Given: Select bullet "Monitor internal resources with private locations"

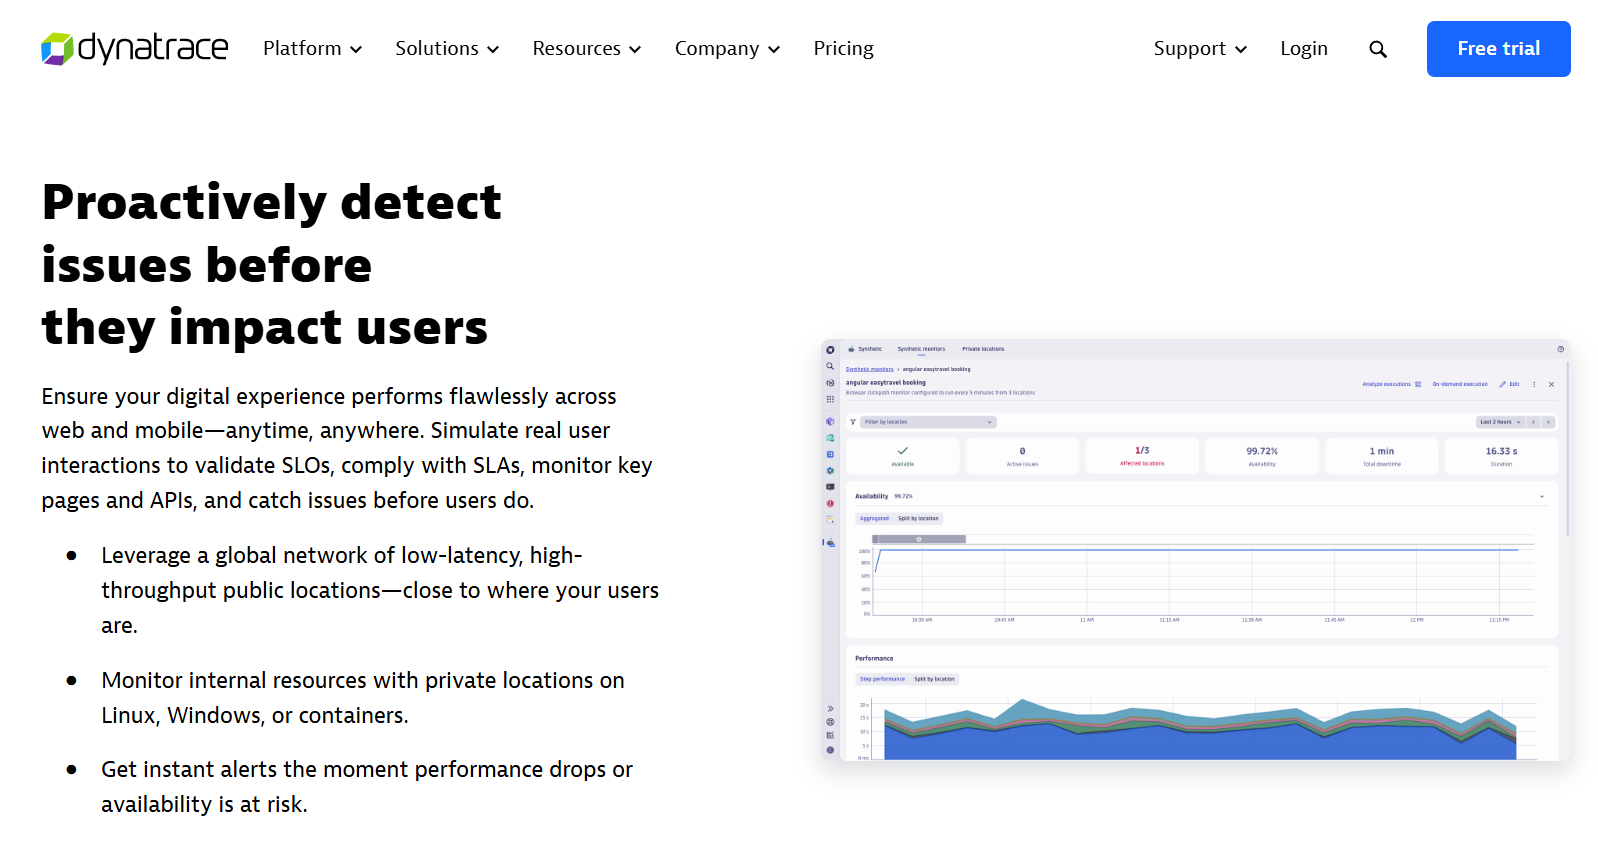Looking at the screenshot, I should click(x=363, y=698).
